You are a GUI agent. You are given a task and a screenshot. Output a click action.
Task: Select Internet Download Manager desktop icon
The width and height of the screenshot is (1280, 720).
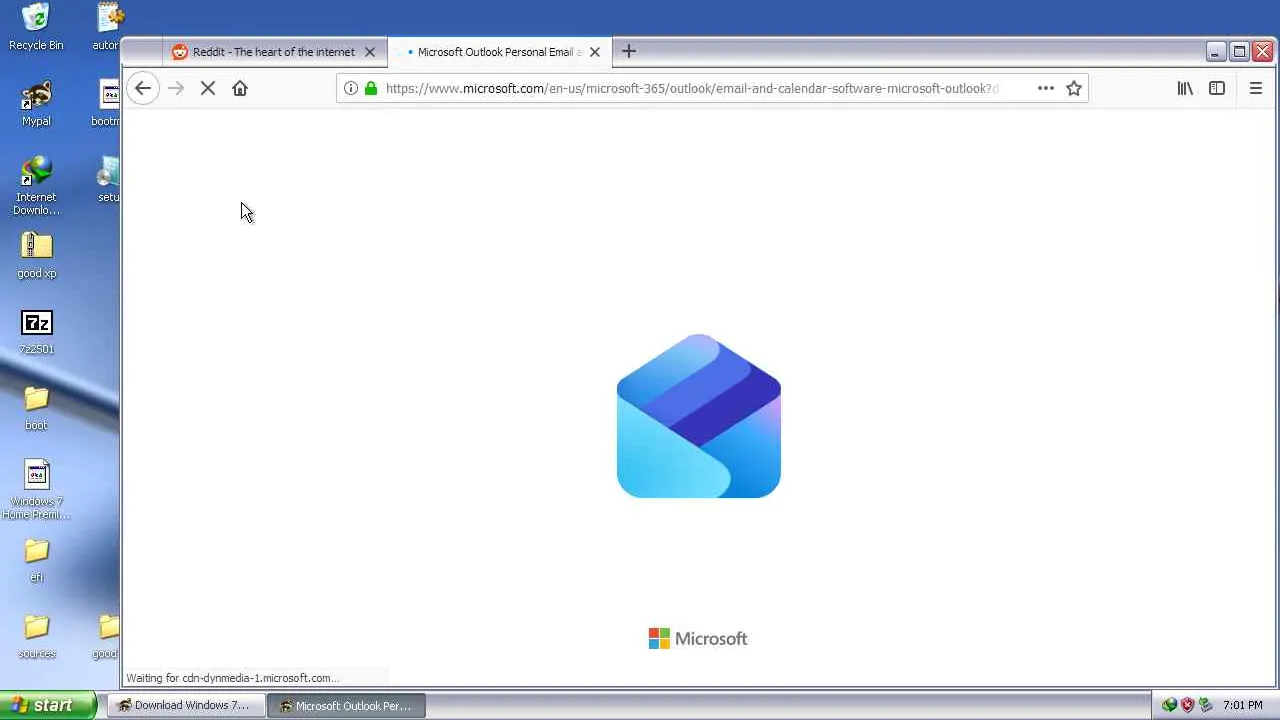[x=36, y=186]
